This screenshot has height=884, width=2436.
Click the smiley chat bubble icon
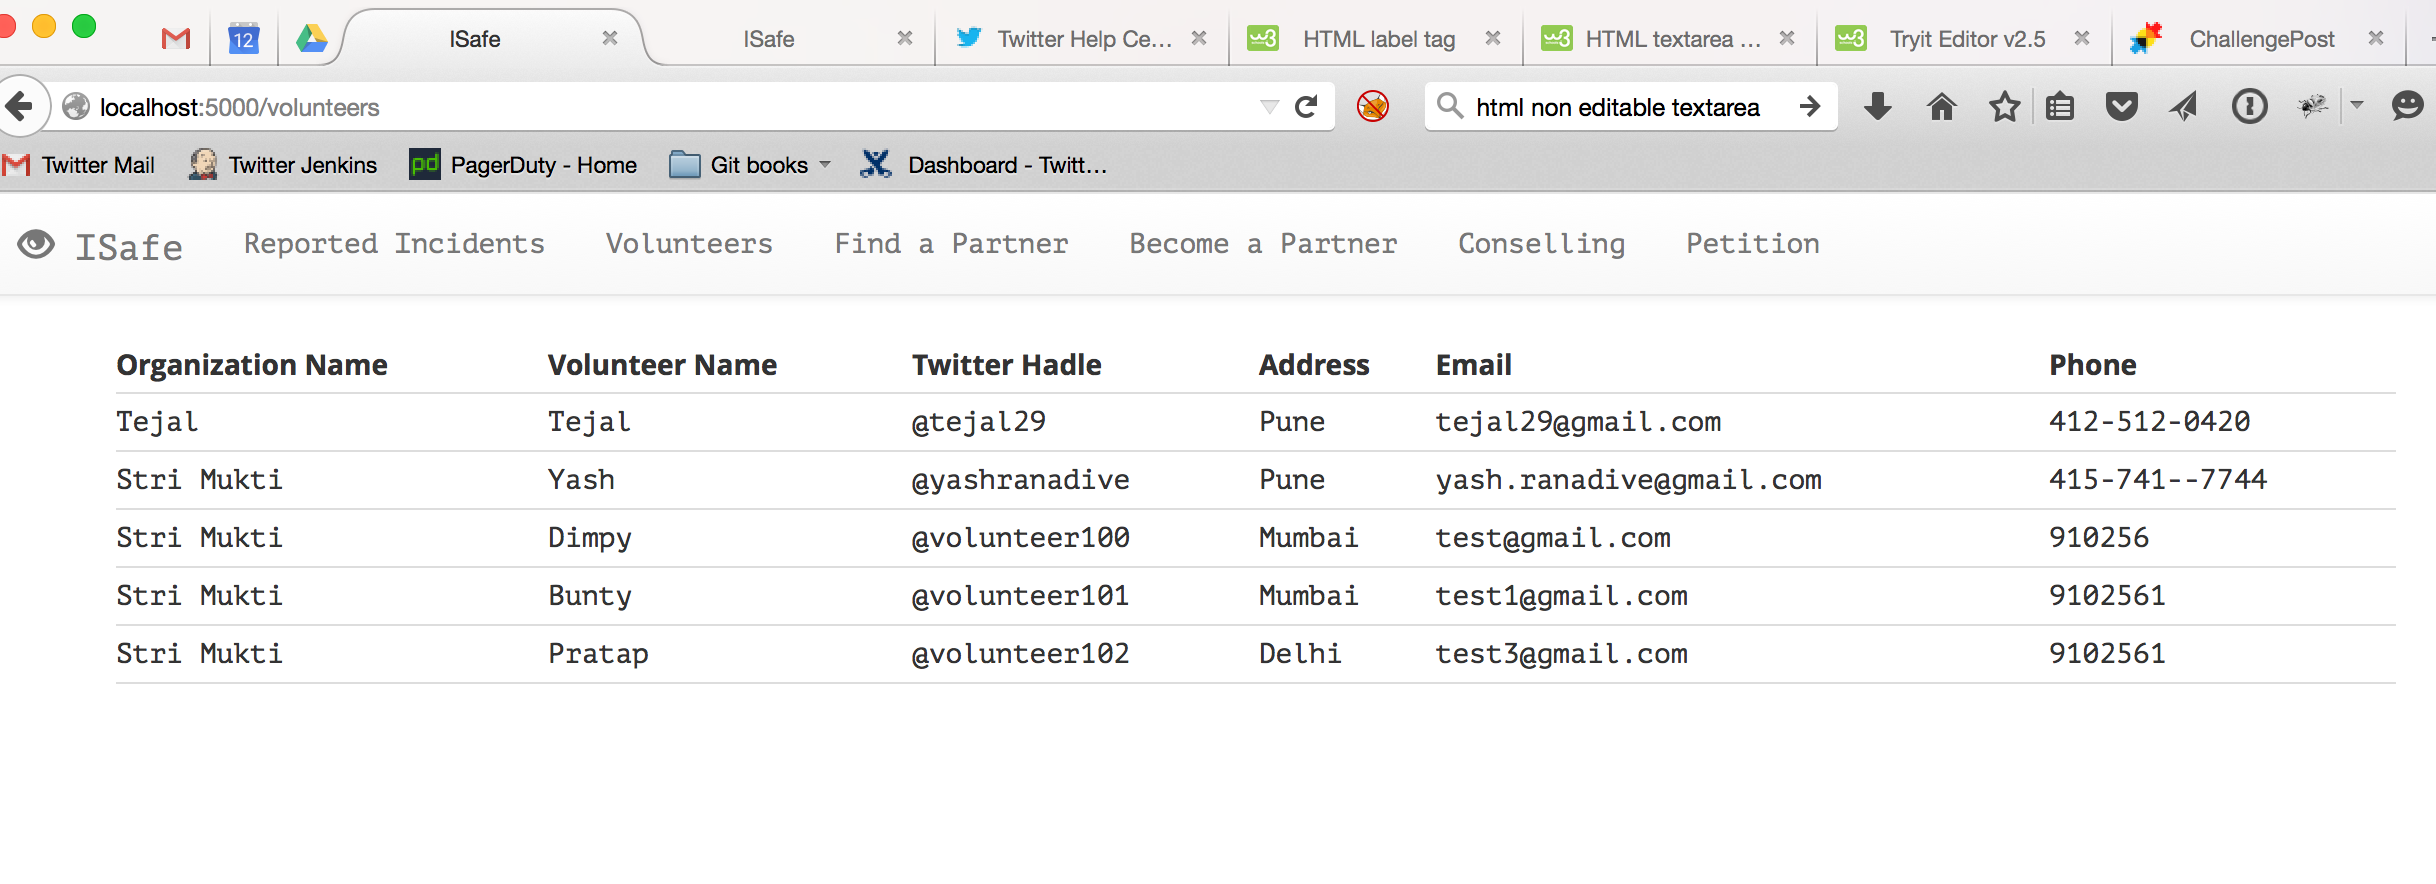2407,107
